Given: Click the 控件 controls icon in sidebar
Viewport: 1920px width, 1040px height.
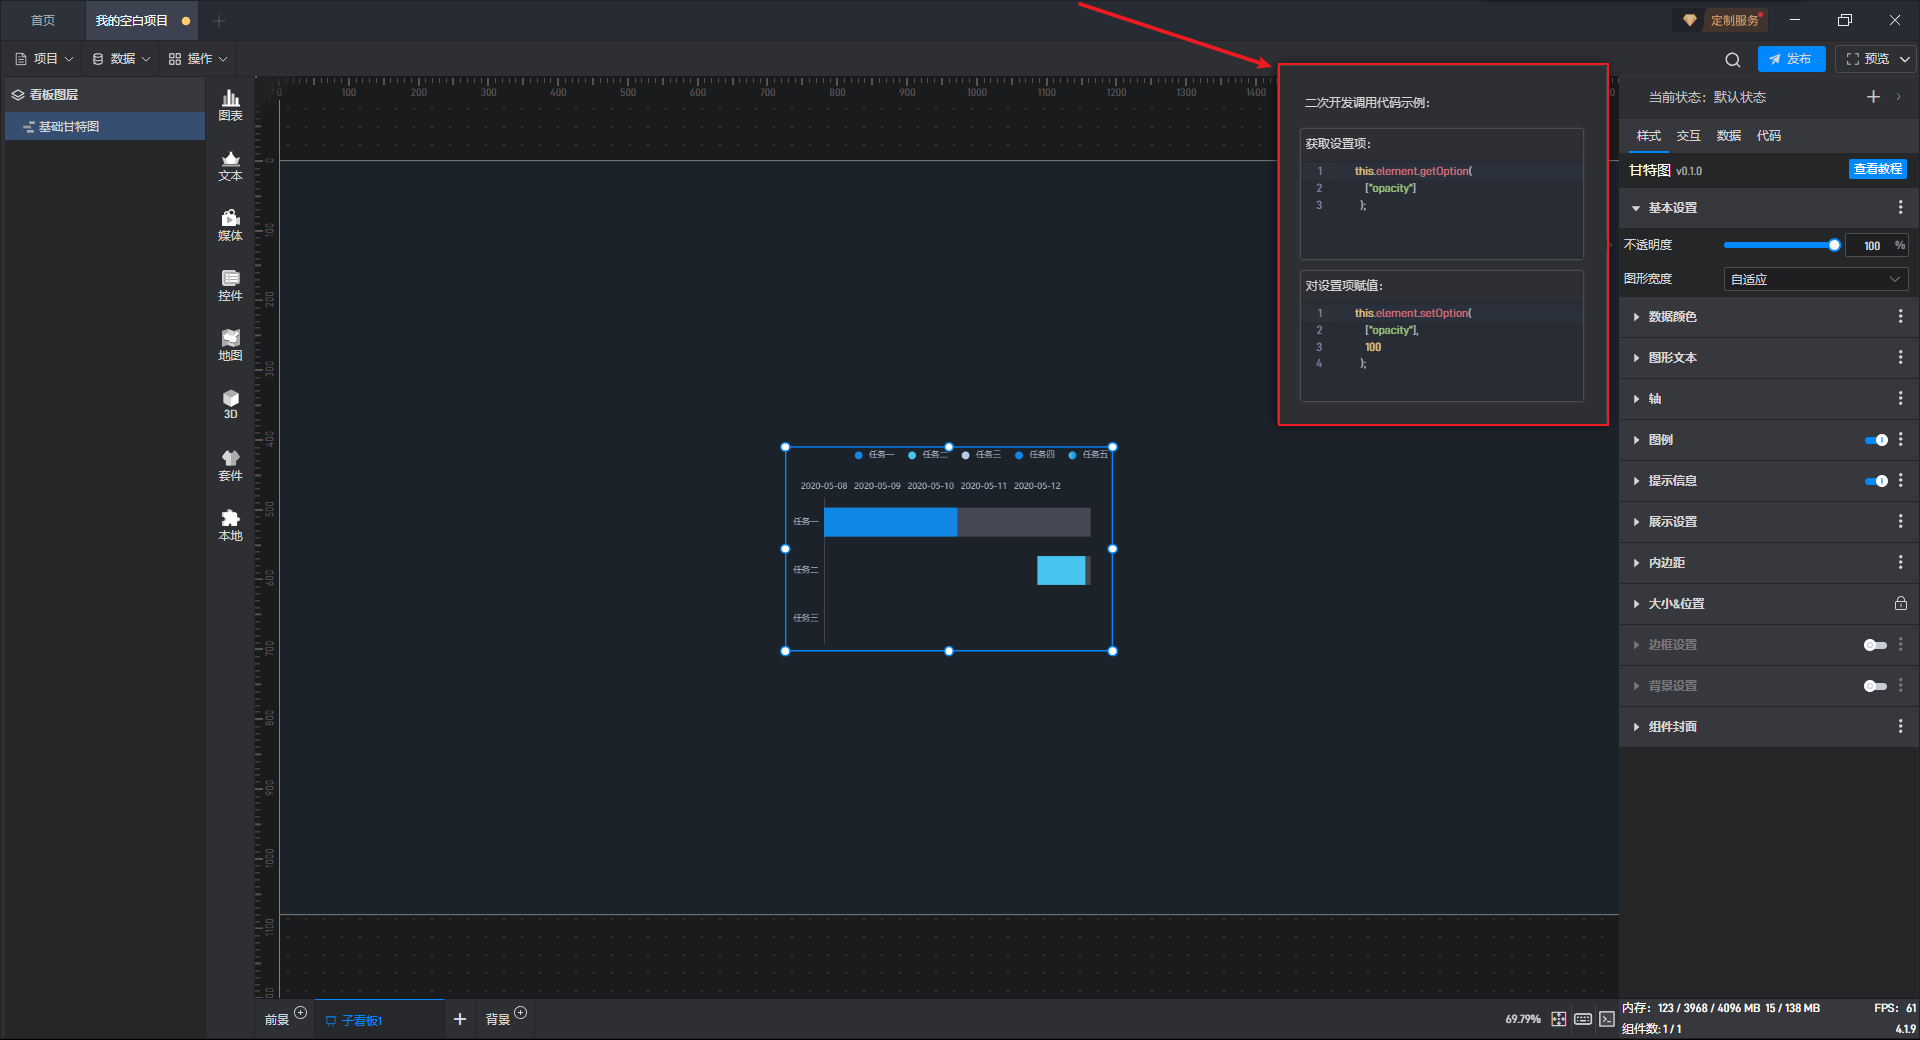Looking at the screenshot, I should coord(230,285).
